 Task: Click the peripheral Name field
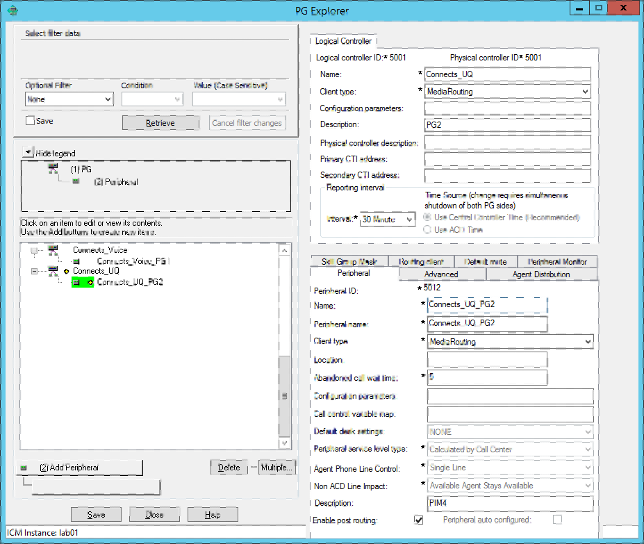(487, 305)
